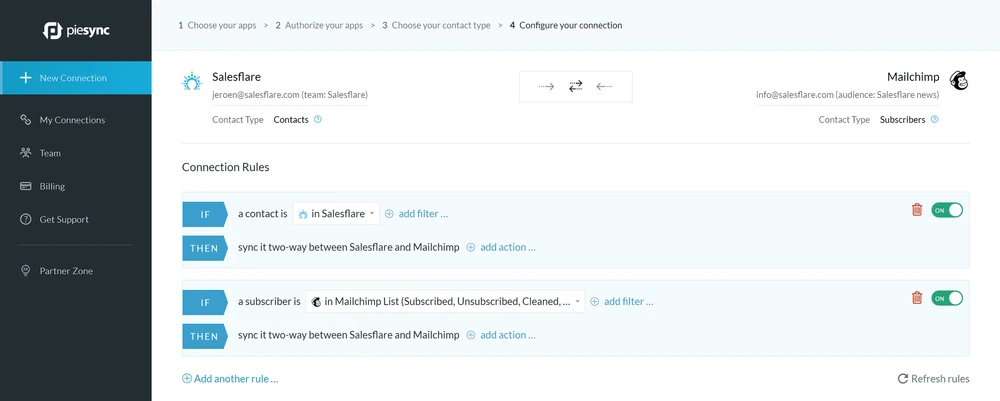
Task: Click the PieSync logo
Action: pyautogui.click(x=76, y=30)
